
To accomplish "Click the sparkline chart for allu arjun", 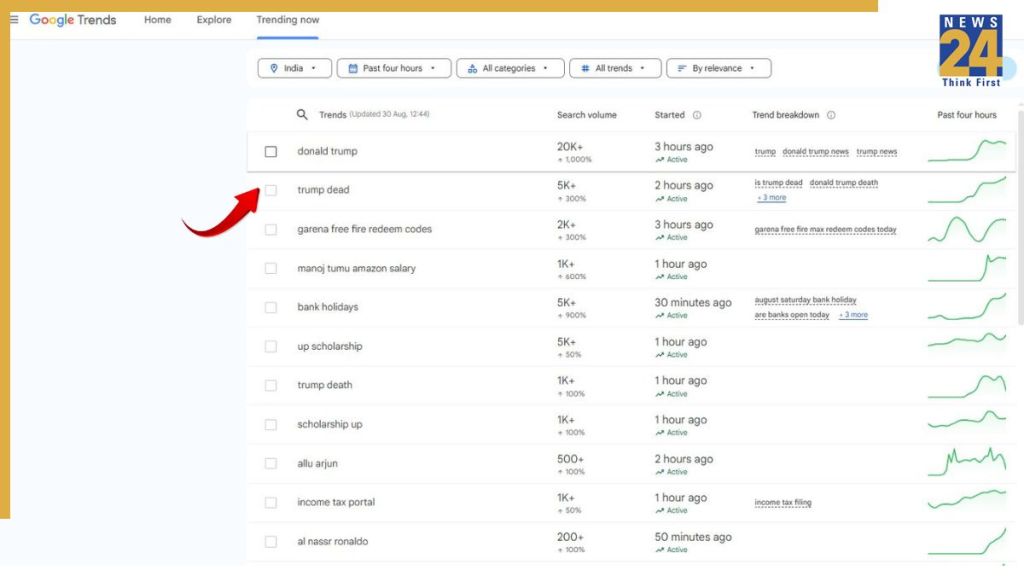I will 966,463.
